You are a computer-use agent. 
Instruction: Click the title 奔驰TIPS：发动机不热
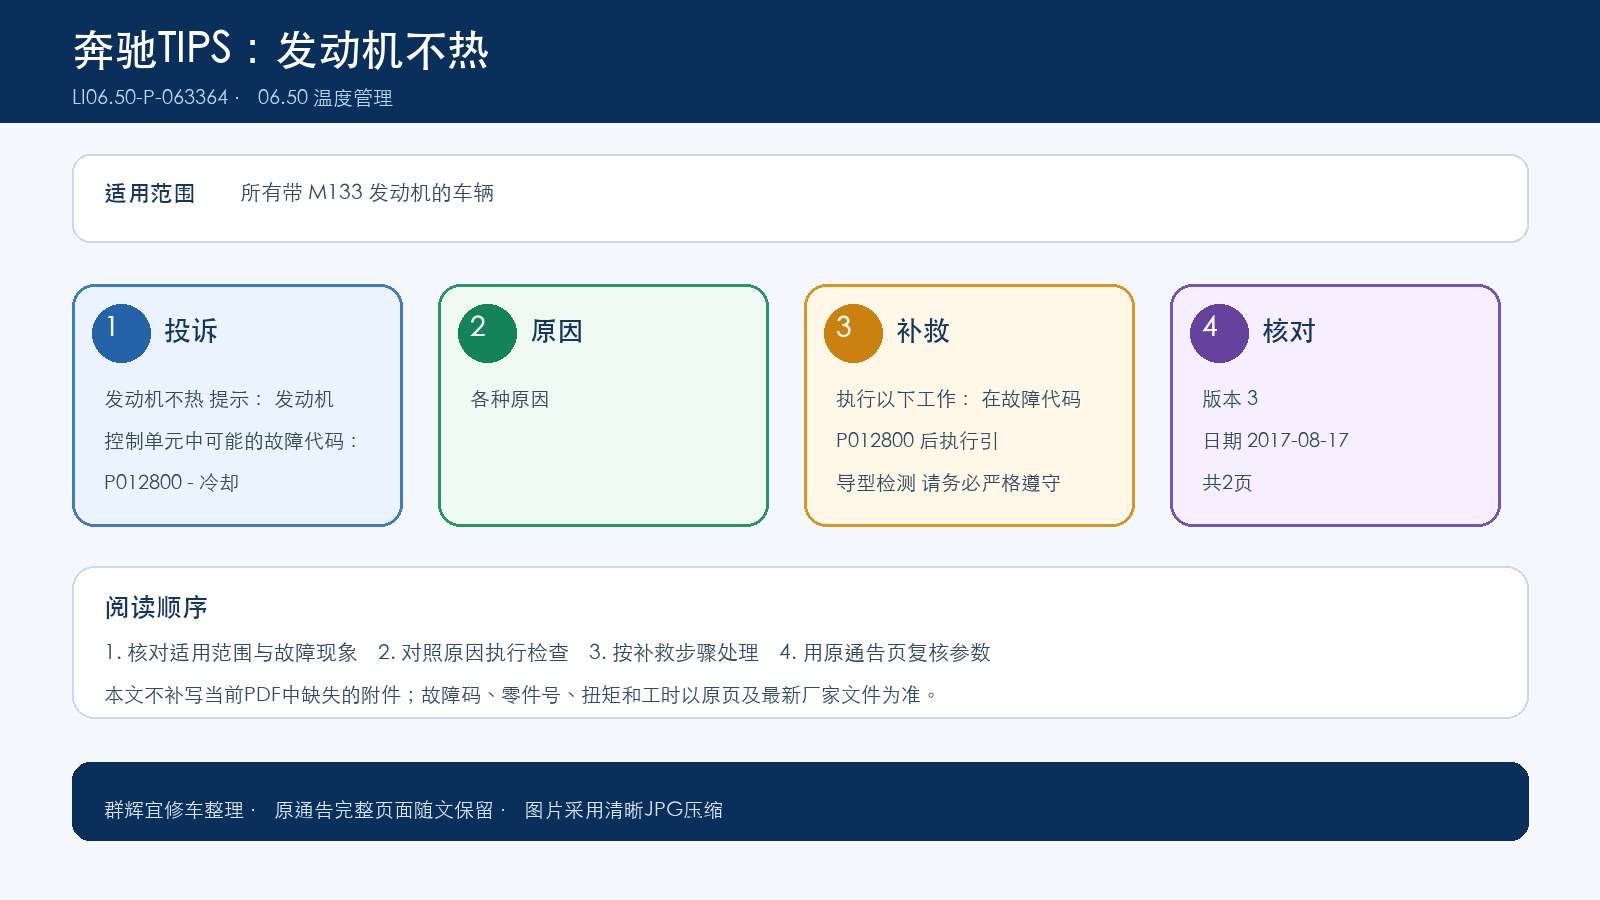pos(281,50)
